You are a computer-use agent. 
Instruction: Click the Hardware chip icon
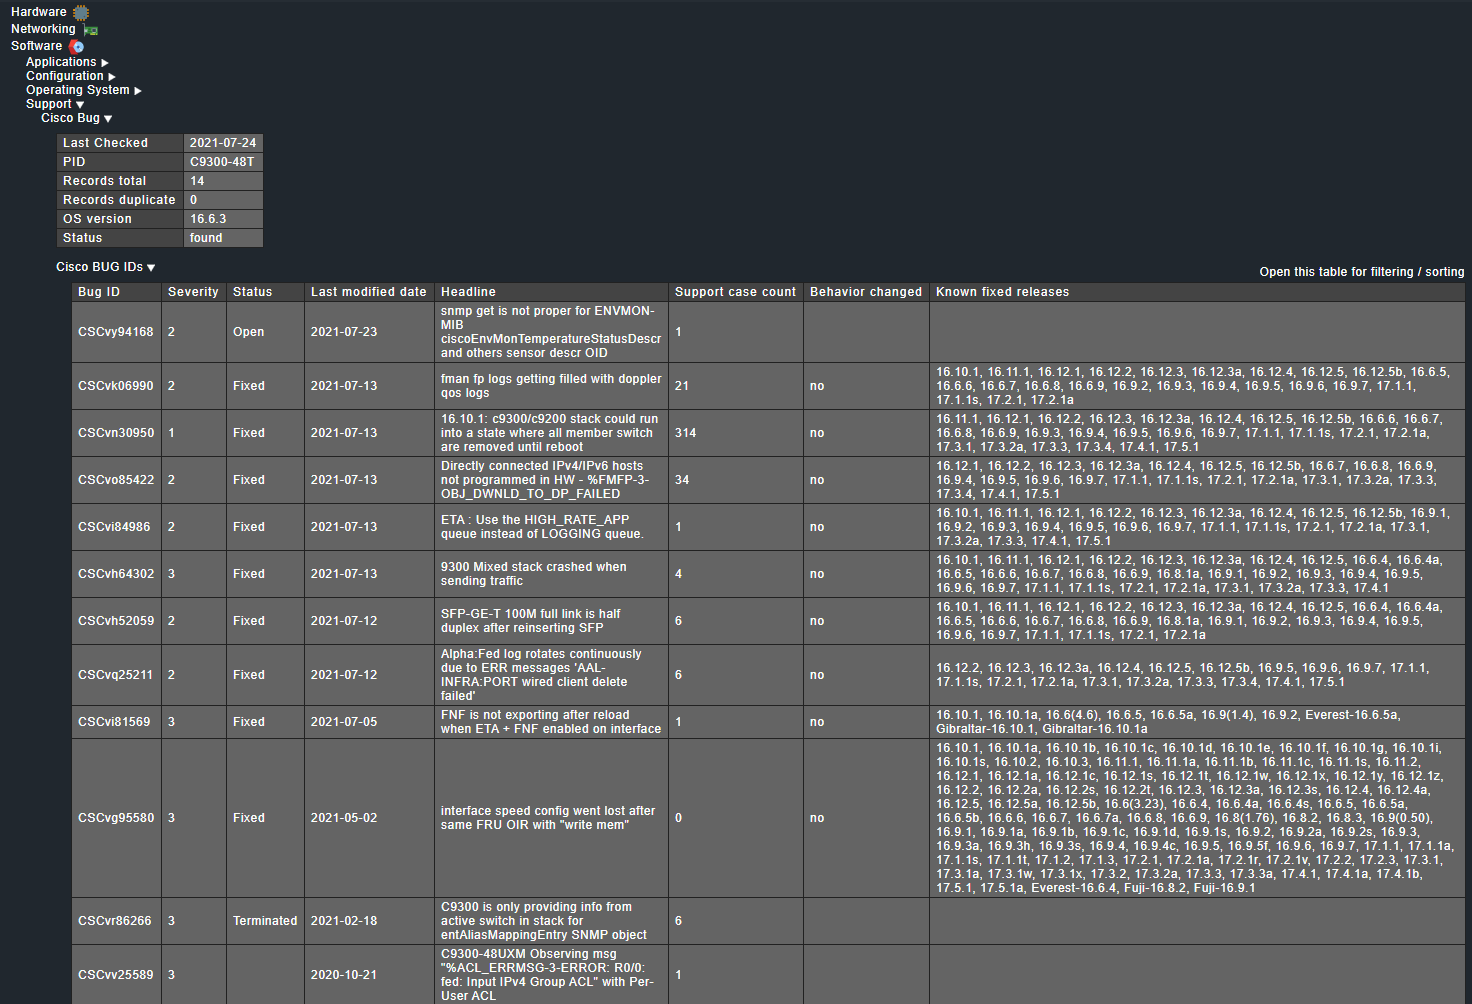click(81, 12)
